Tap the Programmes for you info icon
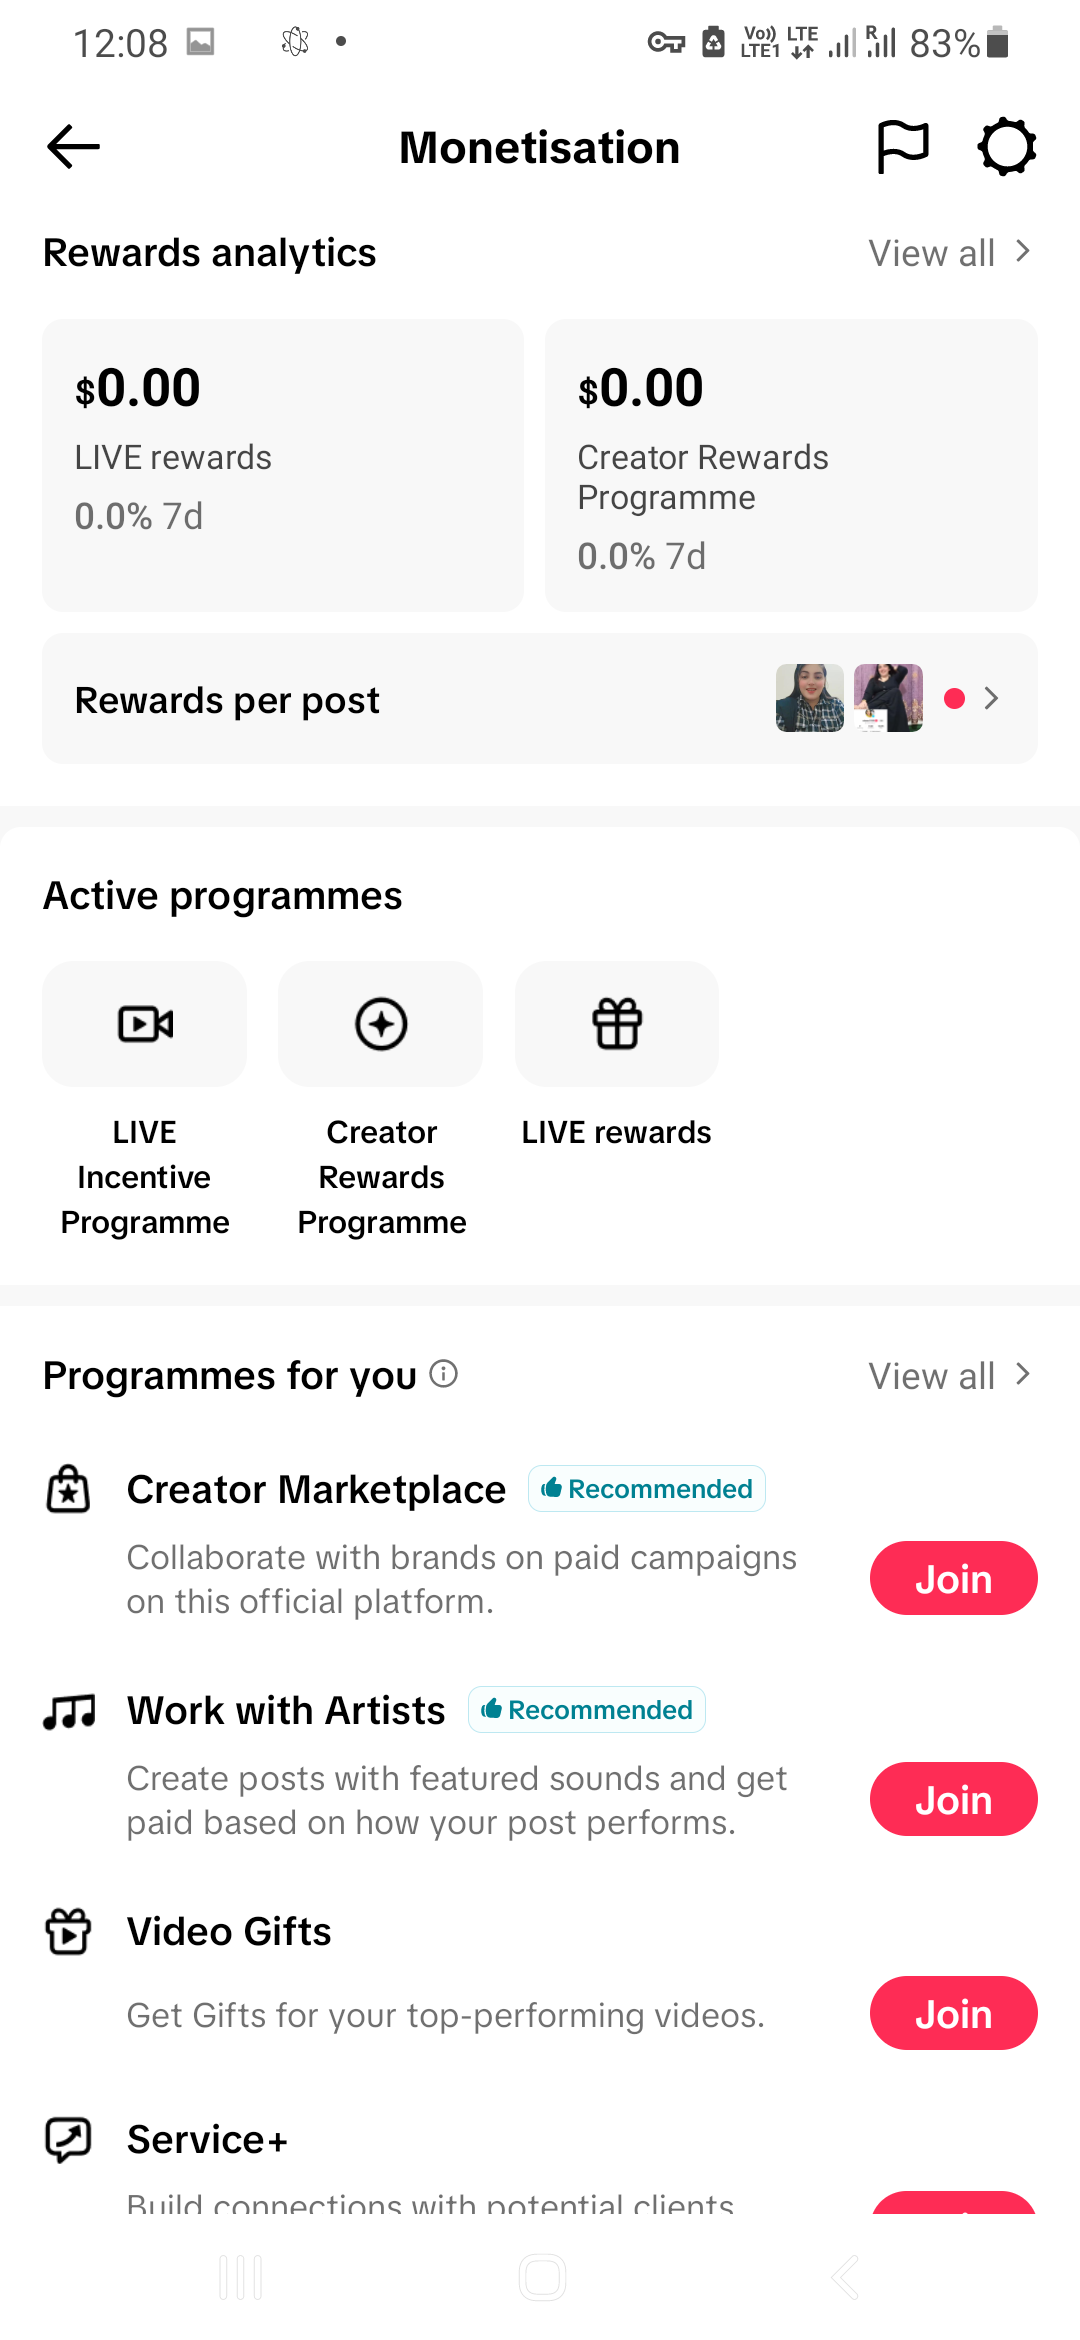1080x2340 pixels. (444, 1374)
